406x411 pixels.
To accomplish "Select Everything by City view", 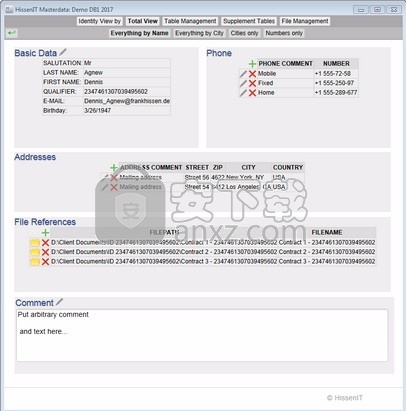I will click(199, 33).
